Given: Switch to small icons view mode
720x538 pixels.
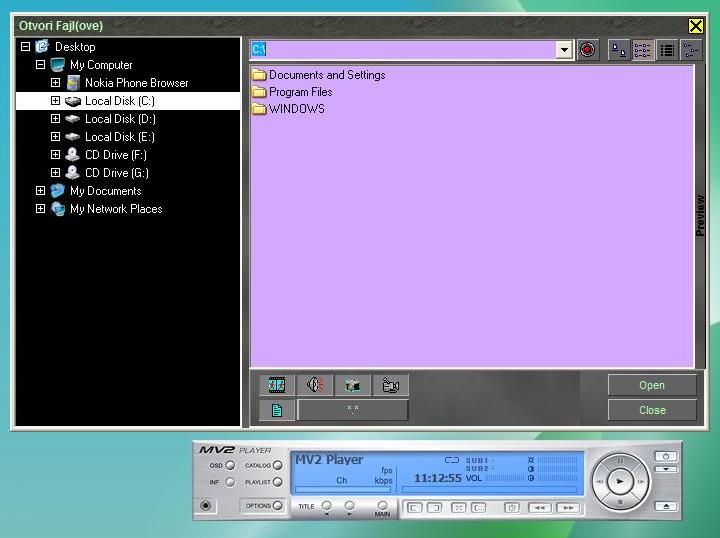Looking at the screenshot, I should (x=642, y=50).
